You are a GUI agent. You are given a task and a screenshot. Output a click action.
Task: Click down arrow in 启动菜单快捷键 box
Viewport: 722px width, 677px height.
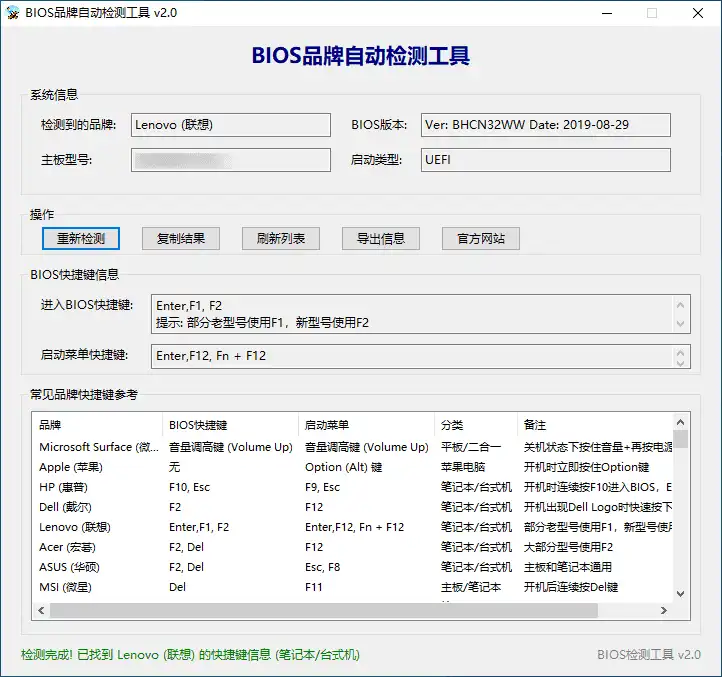point(681,362)
